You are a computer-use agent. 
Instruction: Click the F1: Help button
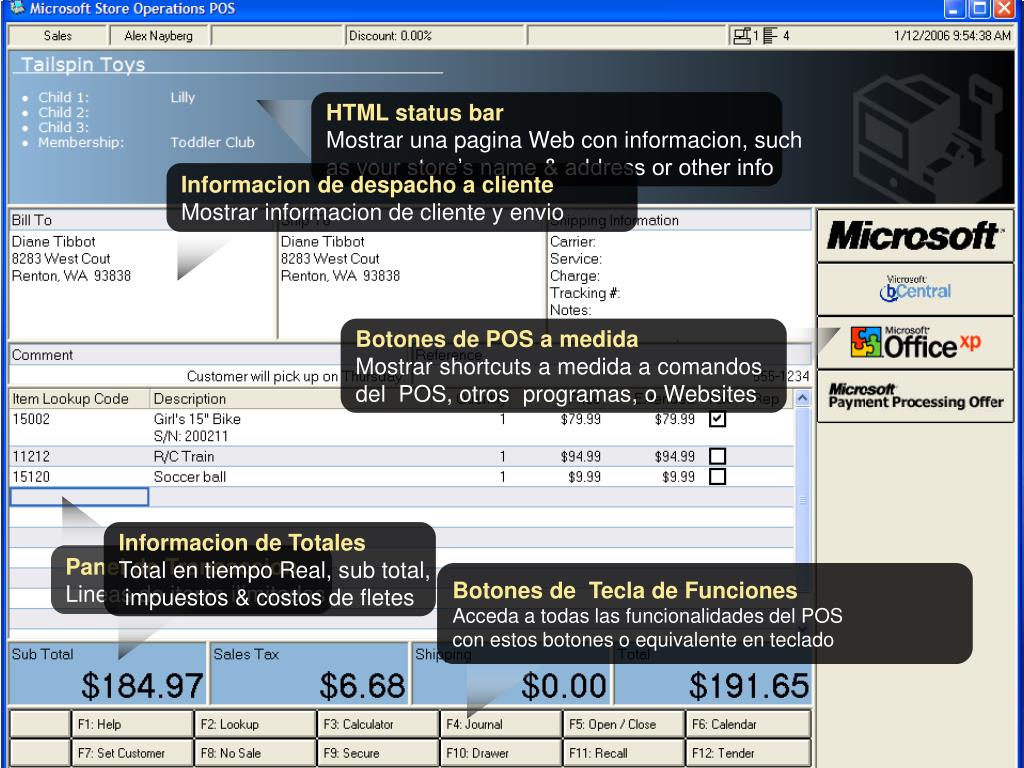click(x=132, y=724)
